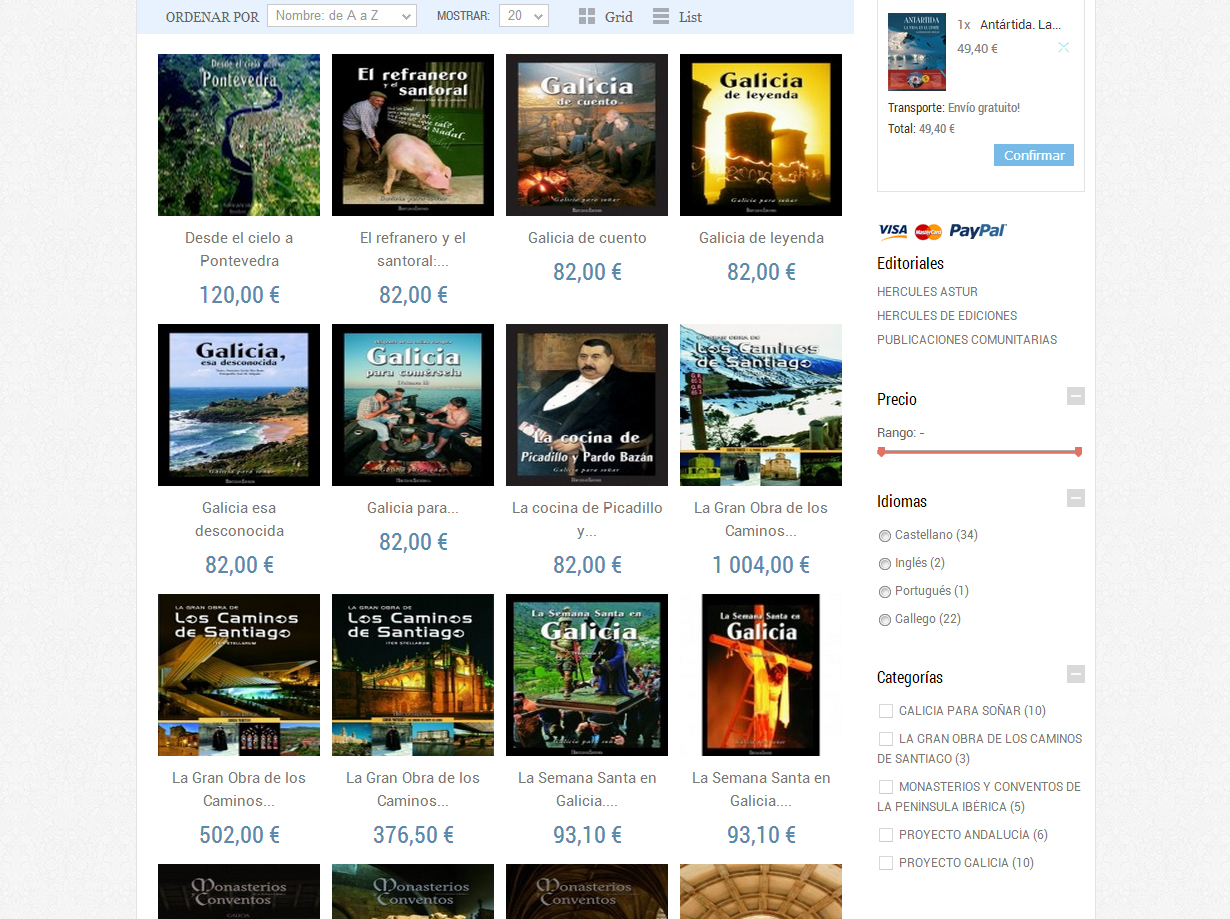The image size is (1230, 919).
Task: Open La cocina de Picadillo cover
Action: [x=587, y=405]
